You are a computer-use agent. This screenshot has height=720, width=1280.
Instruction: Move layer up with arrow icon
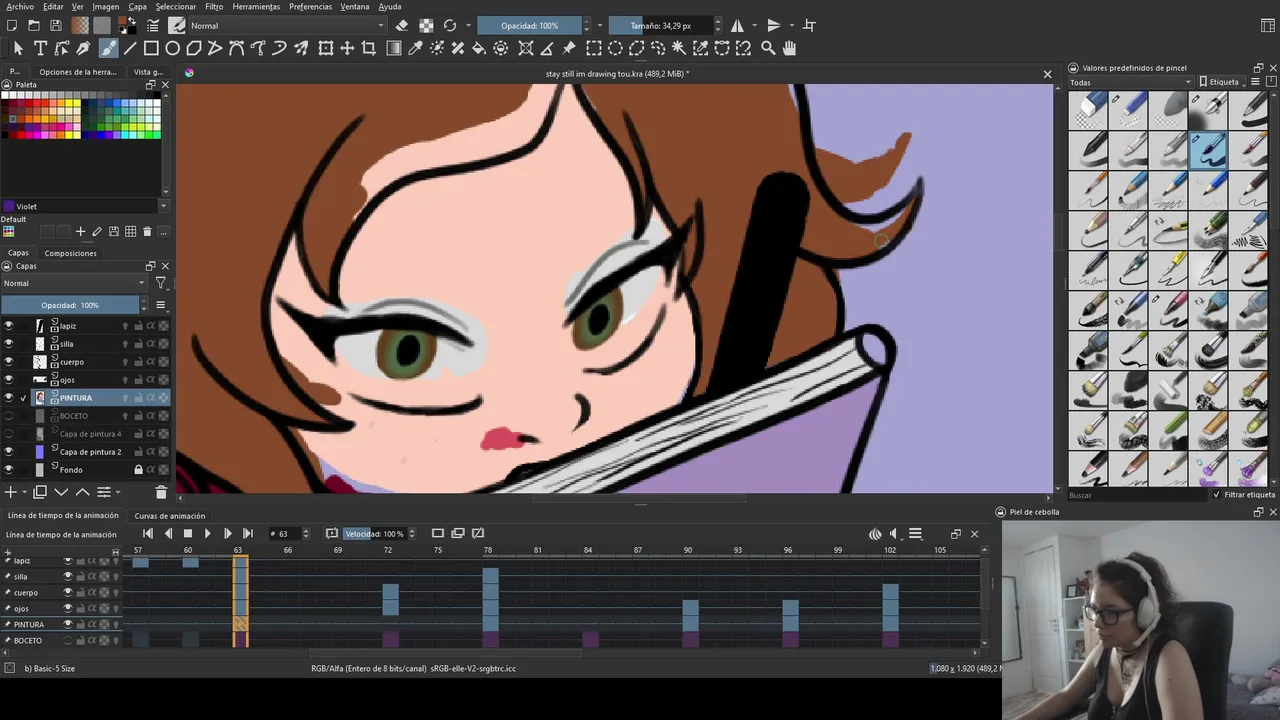tap(82, 492)
